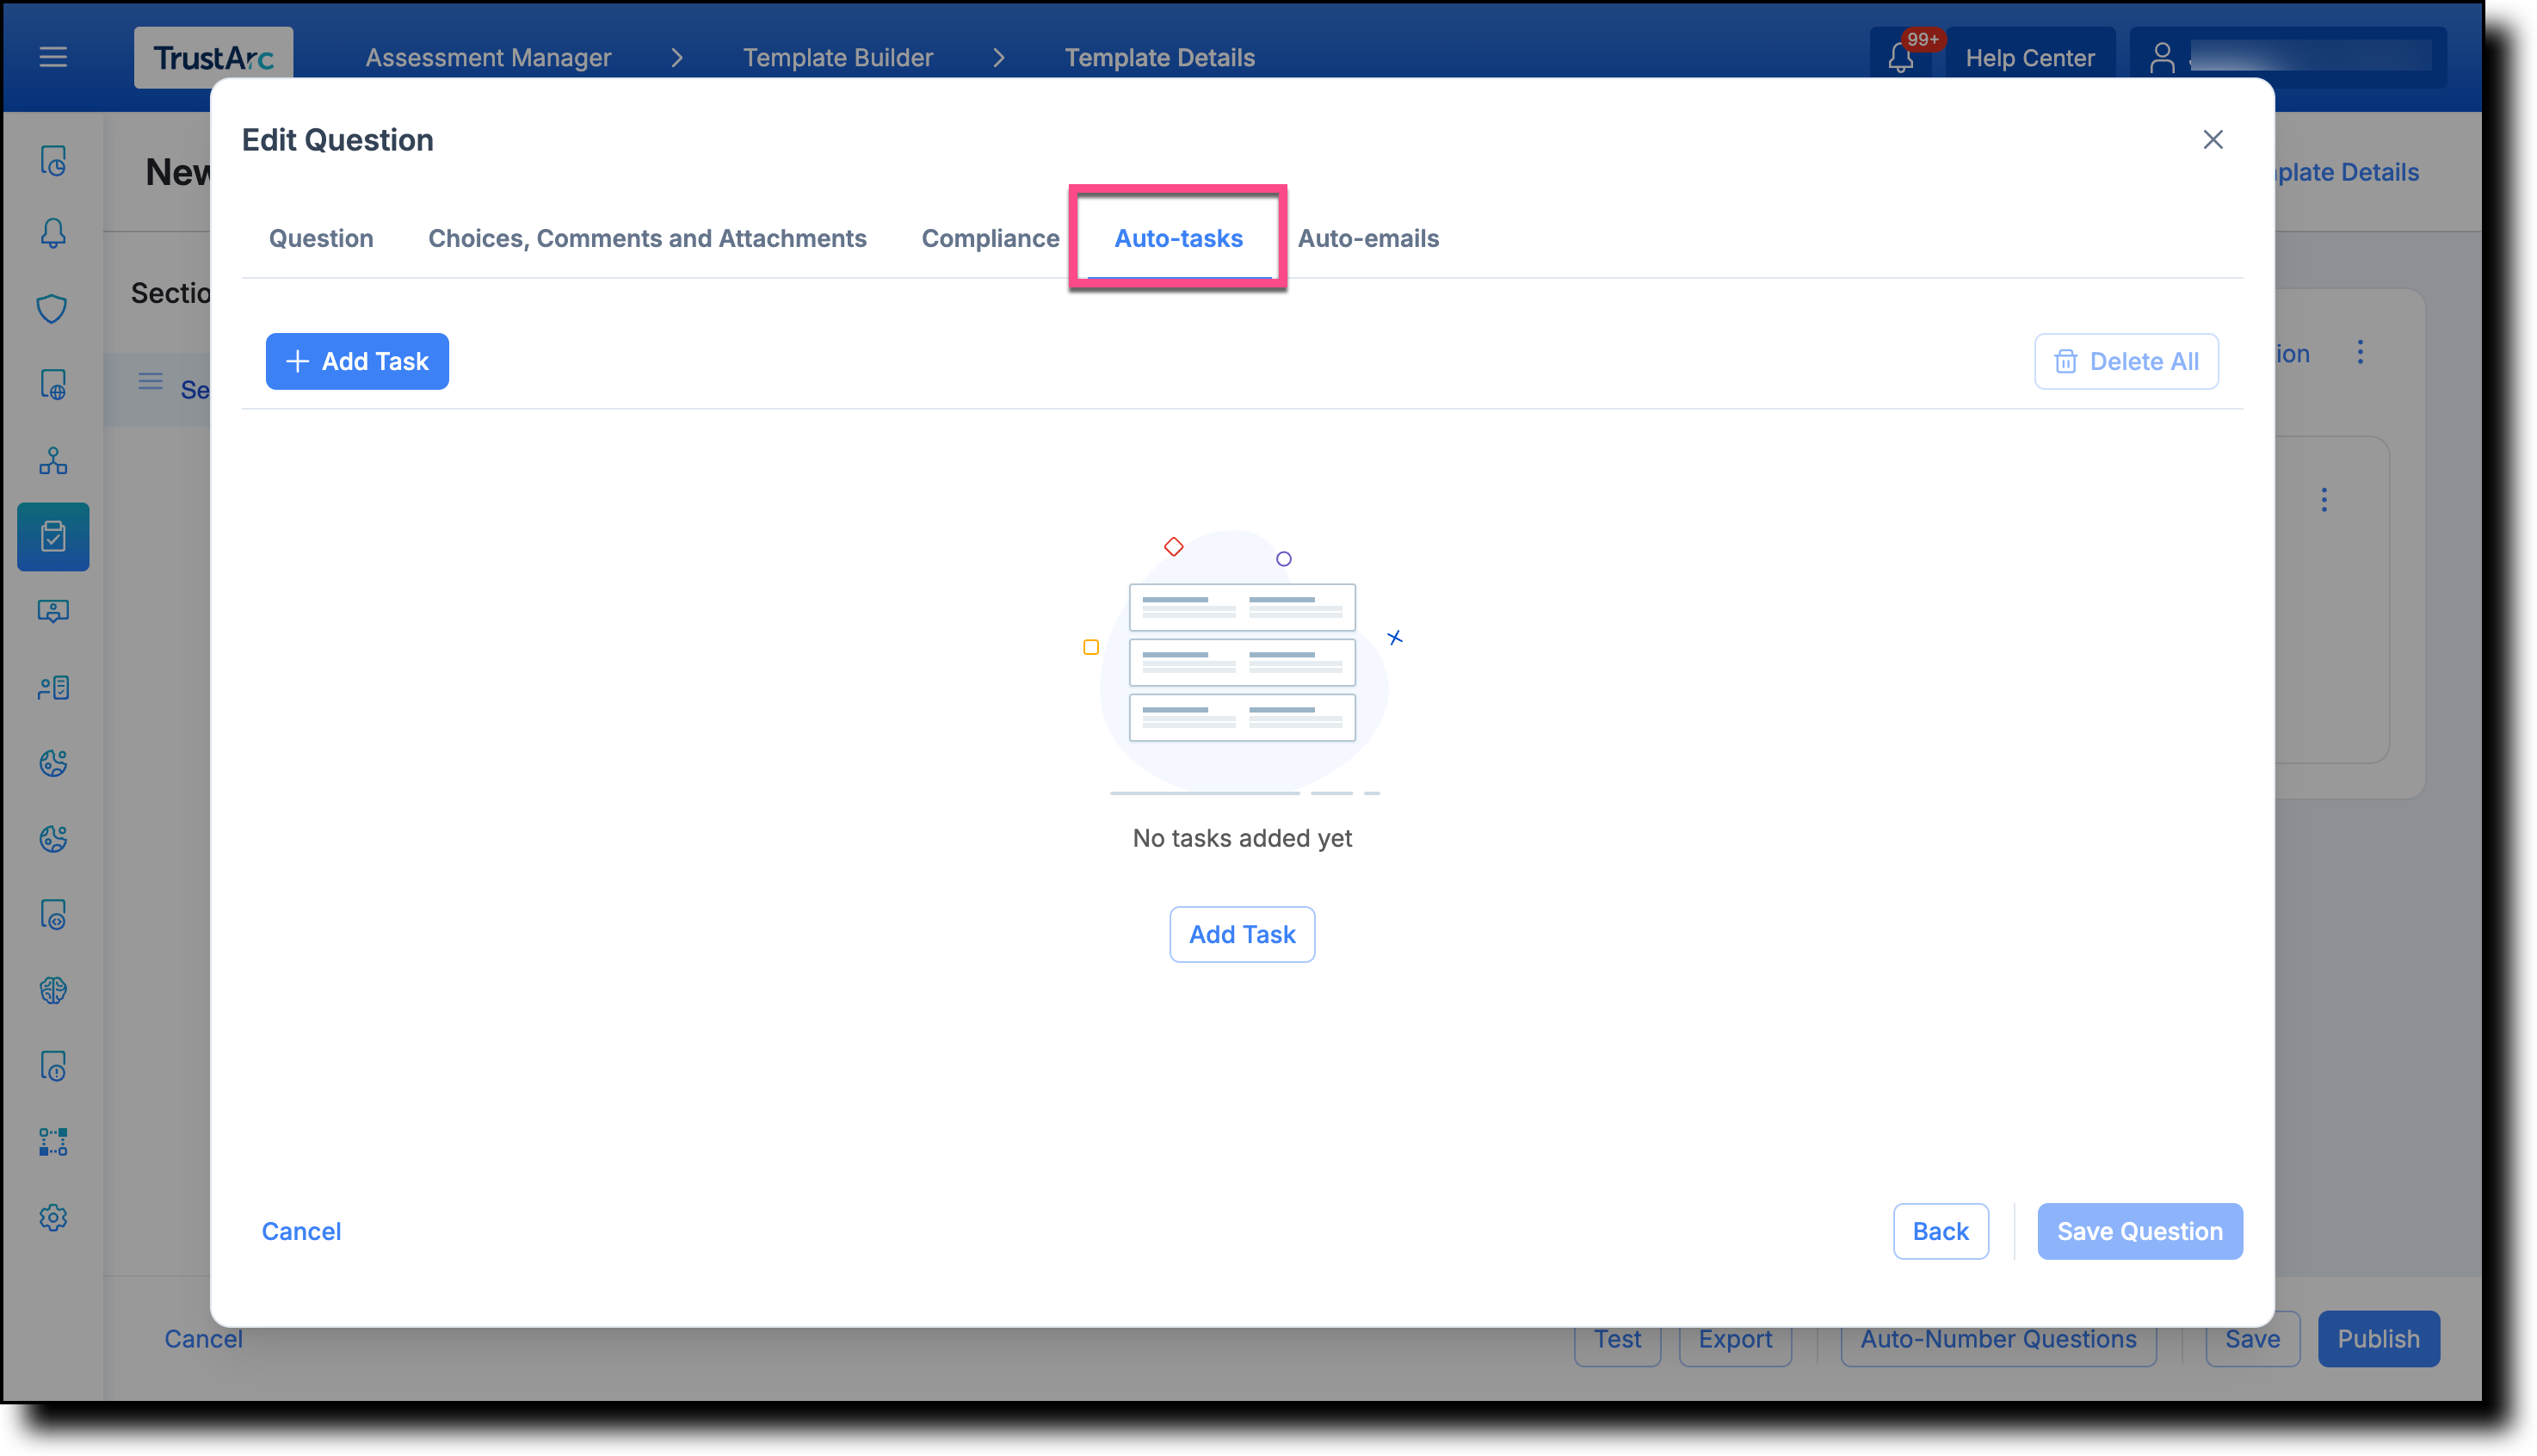Image resolution: width=2537 pixels, height=1456 pixels.
Task: Open the upper three-dot section options menu
Action: [x=2360, y=352]
